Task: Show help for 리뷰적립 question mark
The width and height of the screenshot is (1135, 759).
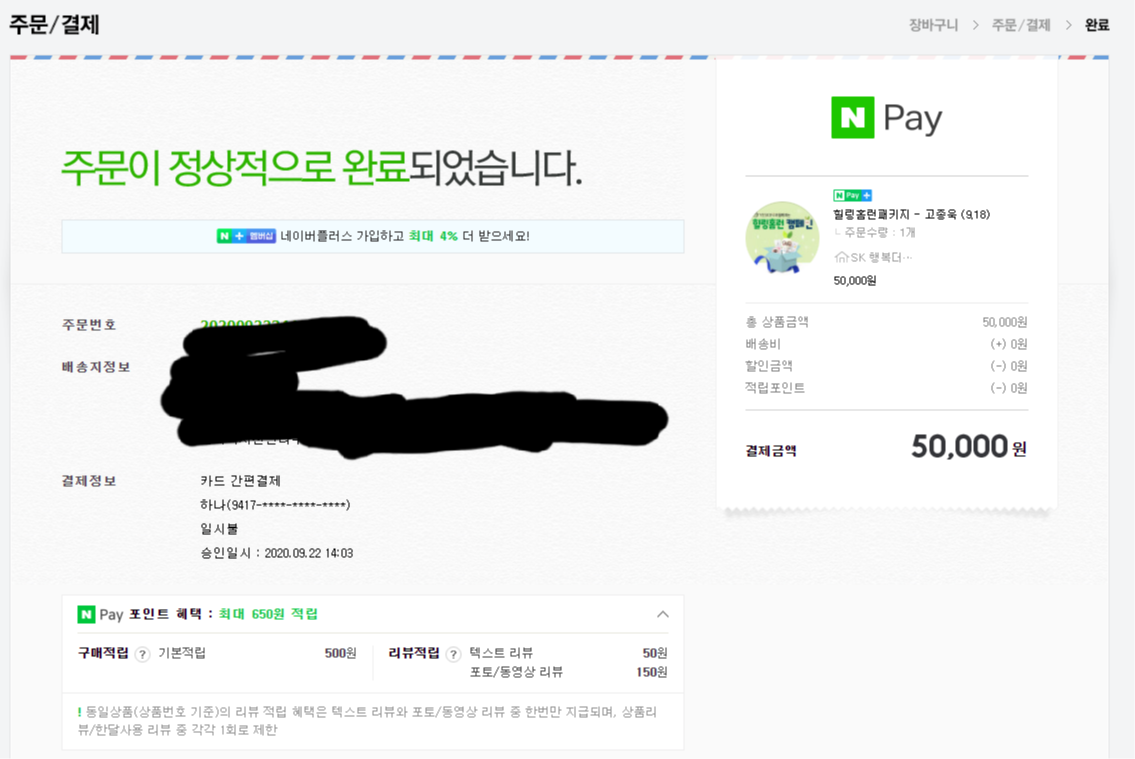Action: (453, 654)
